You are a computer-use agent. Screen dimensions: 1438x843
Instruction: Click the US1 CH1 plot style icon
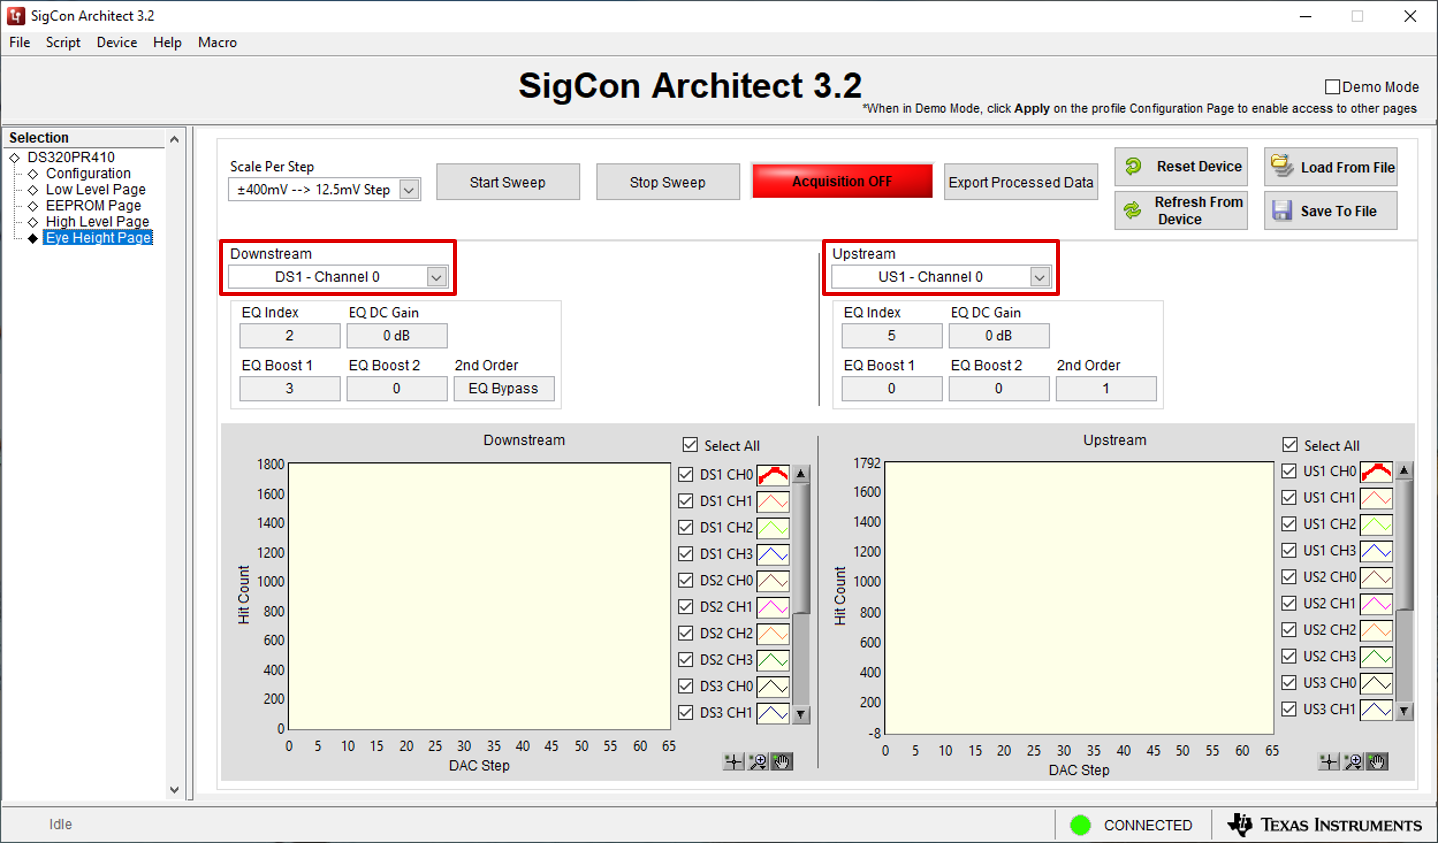click(x=1377, y=498)
